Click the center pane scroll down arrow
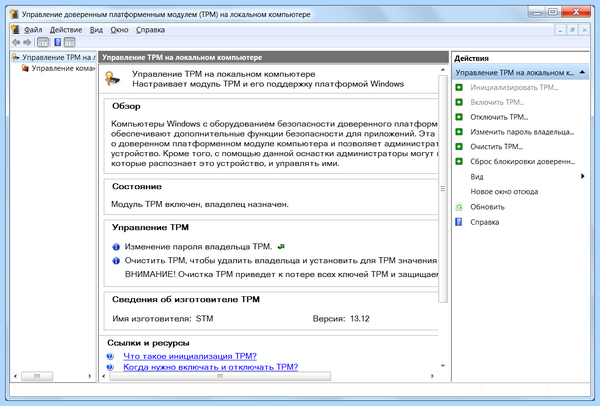Viewport: 600px width, 406px height. pos(443,366)
